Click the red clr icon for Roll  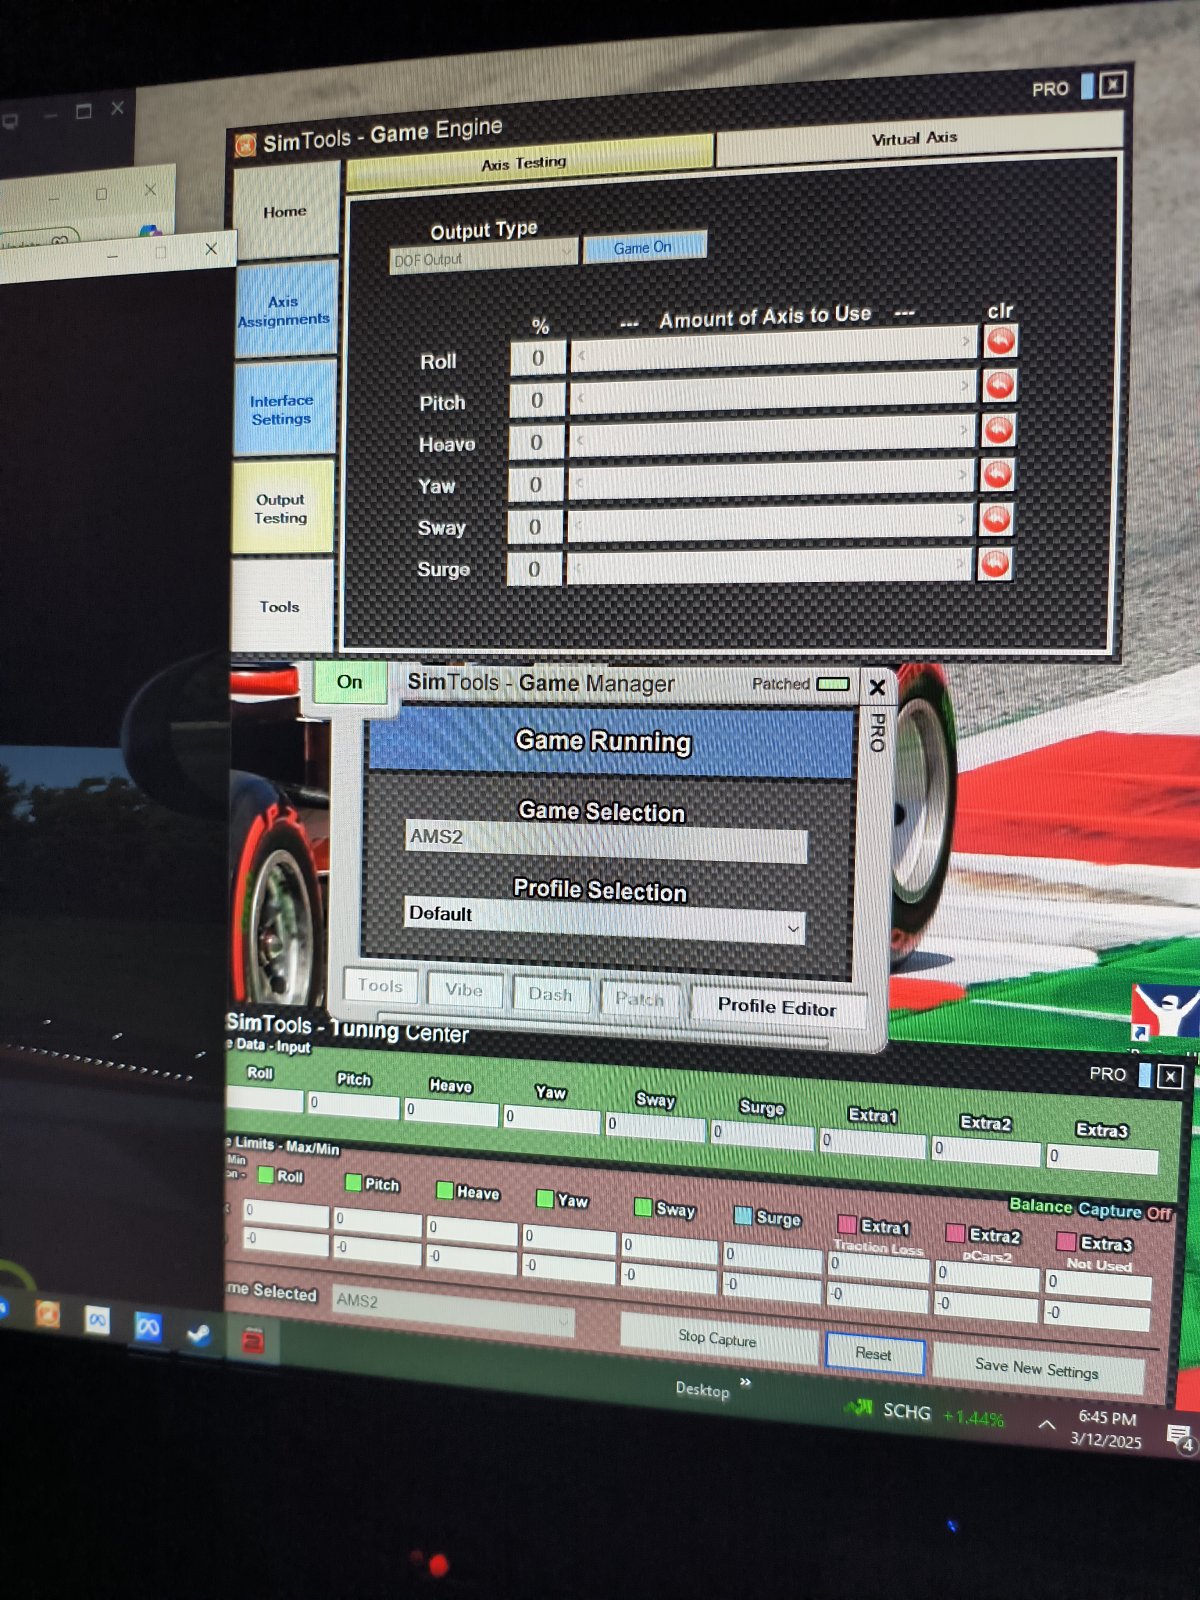(1000, 341)
